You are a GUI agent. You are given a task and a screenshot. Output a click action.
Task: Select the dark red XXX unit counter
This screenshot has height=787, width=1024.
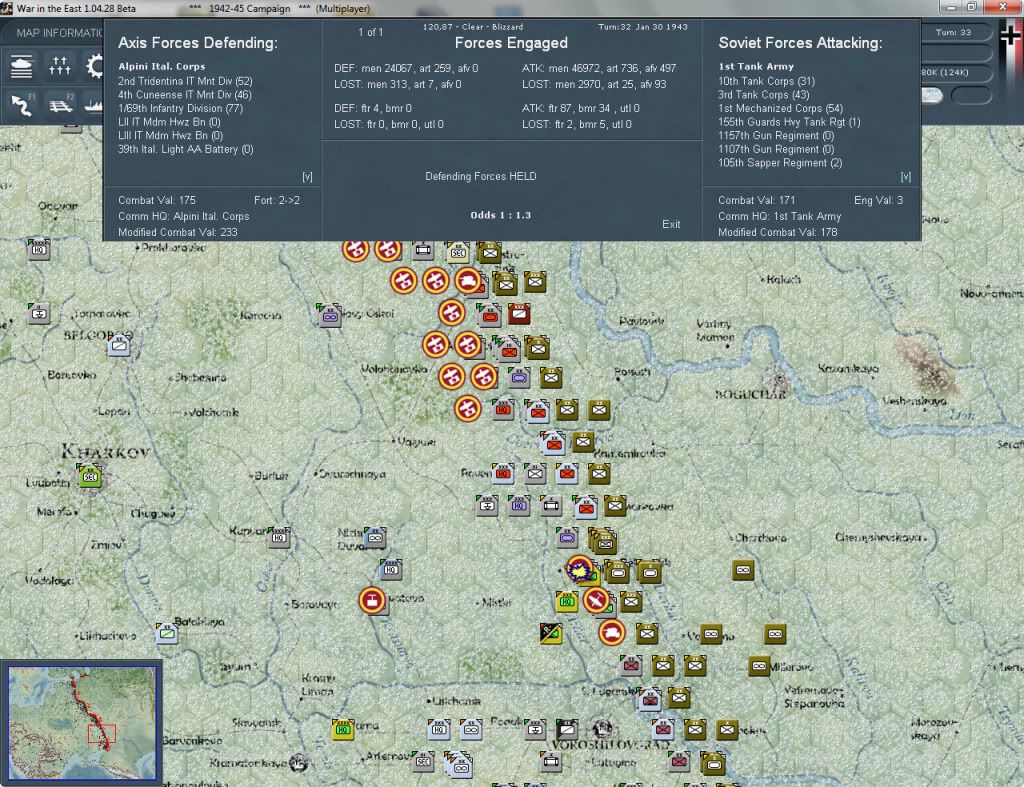point(519,313)
